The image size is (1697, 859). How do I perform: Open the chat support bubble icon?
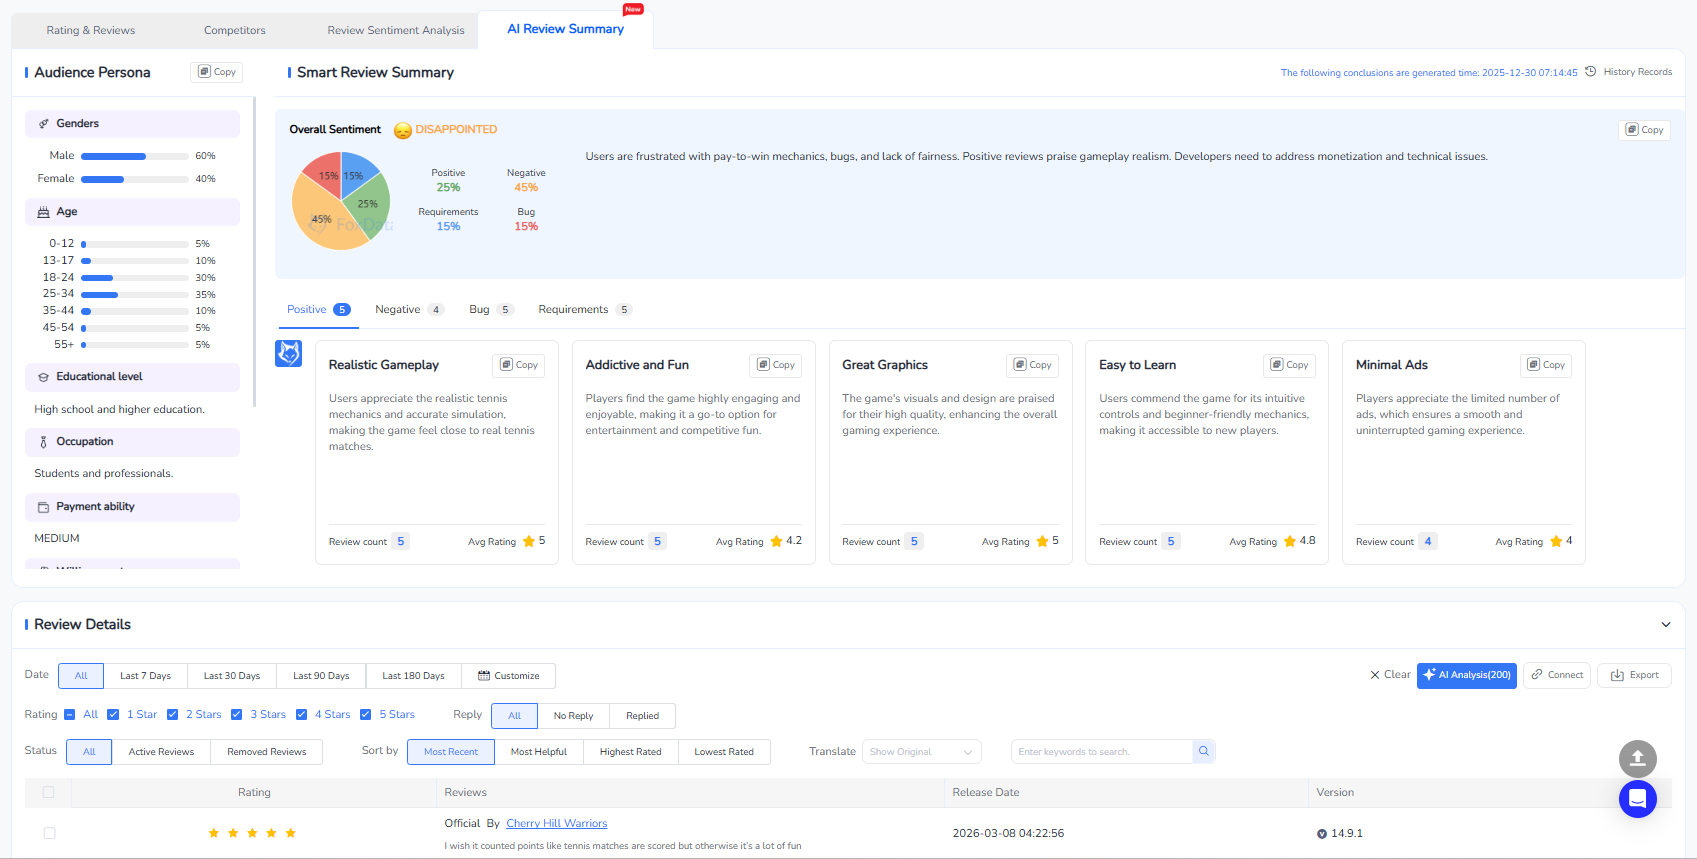(x=1637, y=799)
